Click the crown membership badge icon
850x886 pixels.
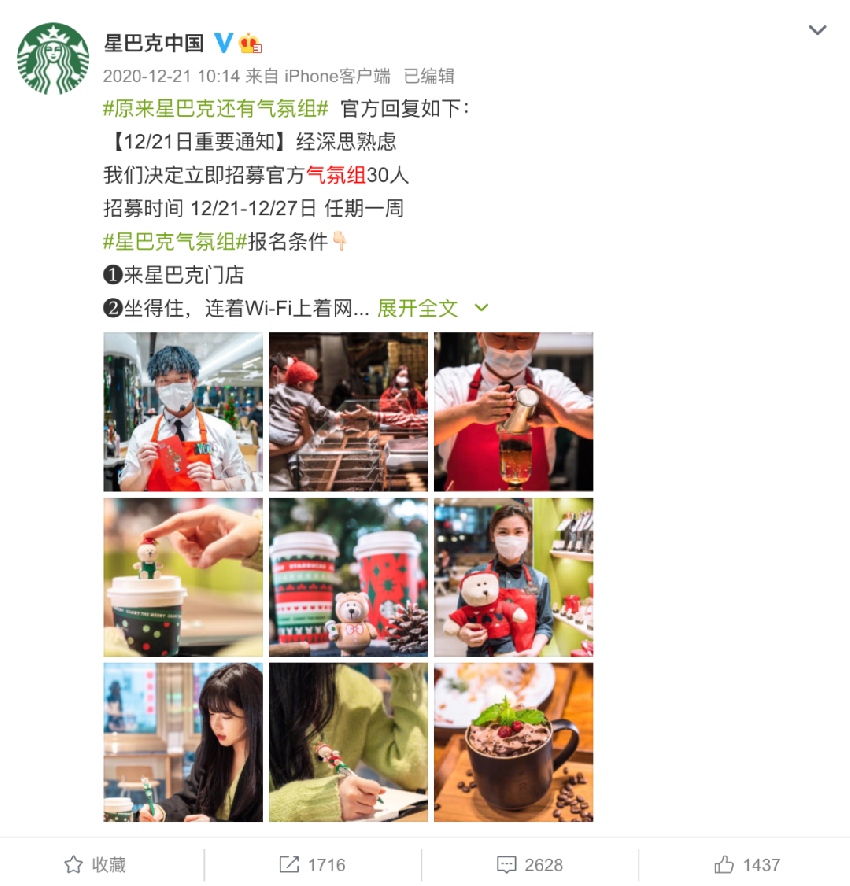250,44
